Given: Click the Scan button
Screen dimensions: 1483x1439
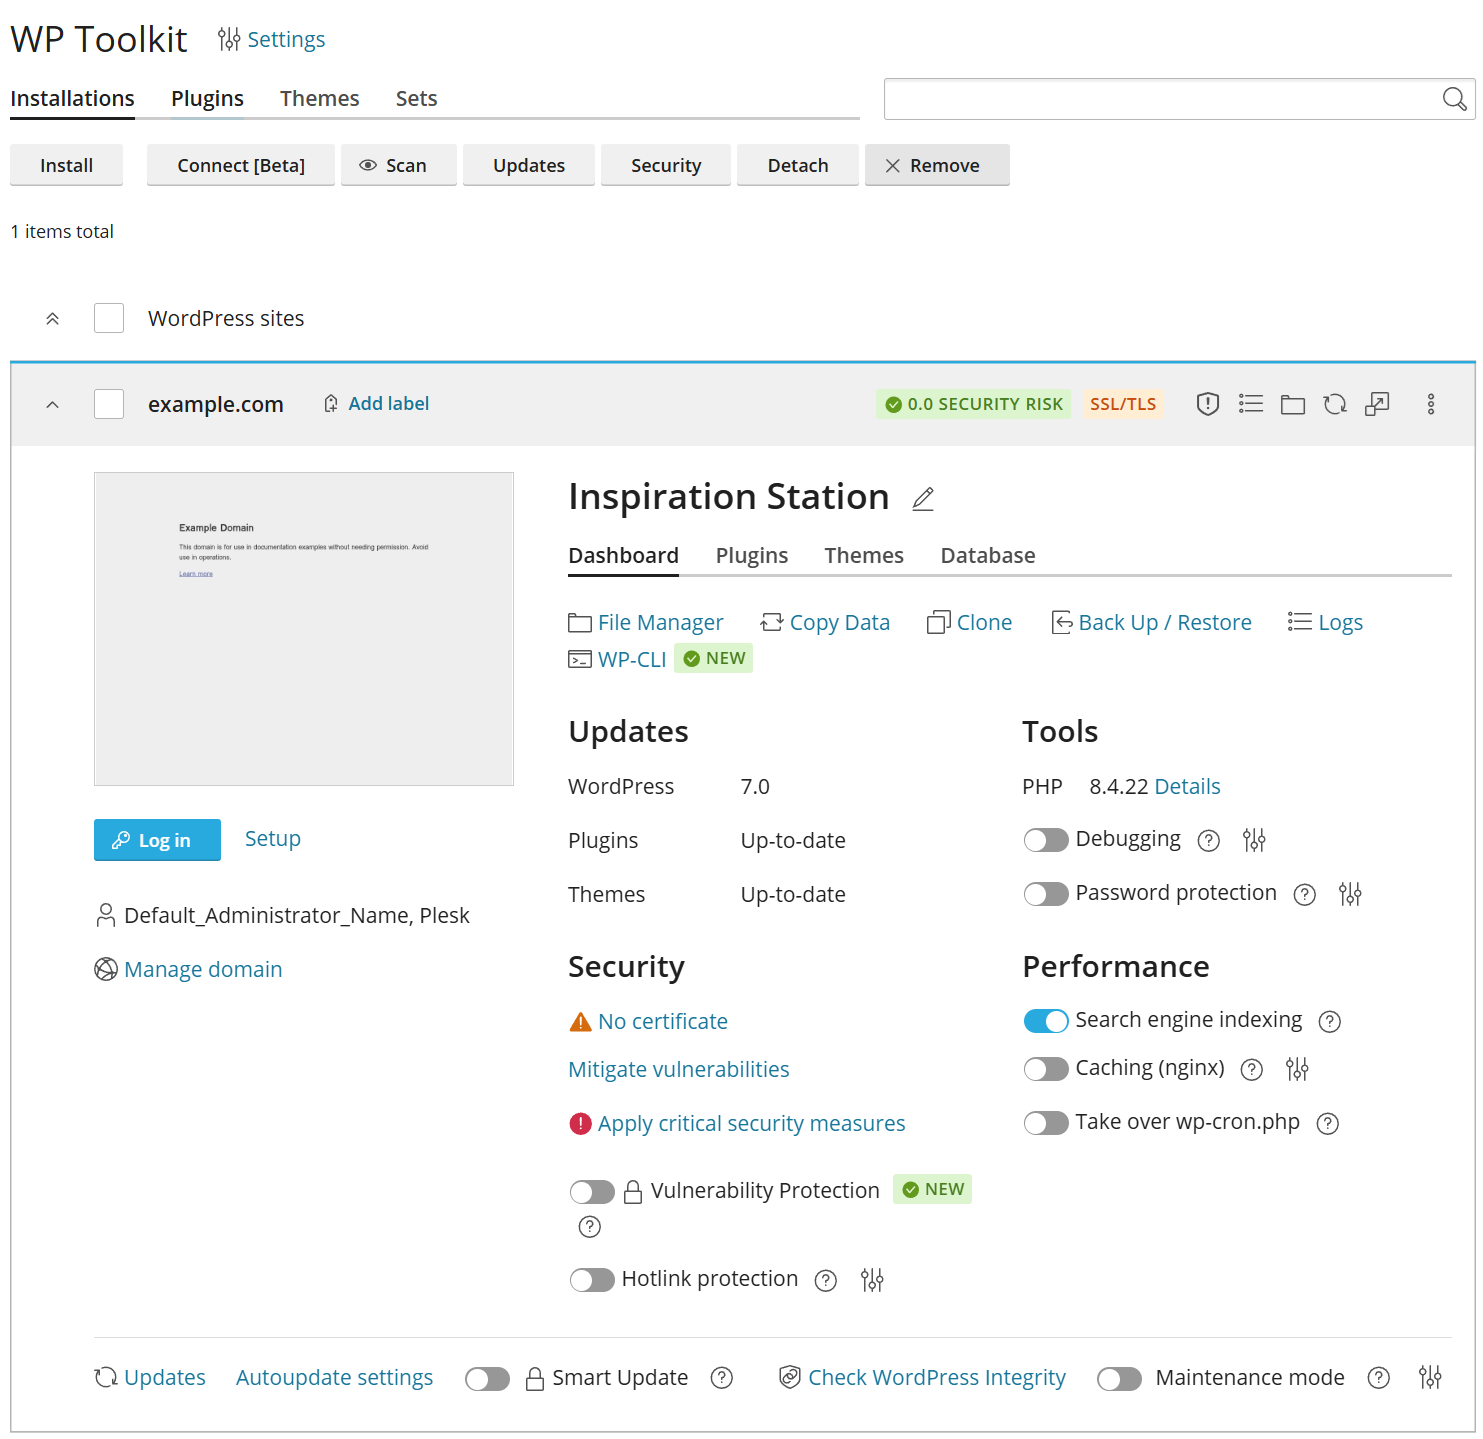Looking at the screenshot, I should click(398, 165).
